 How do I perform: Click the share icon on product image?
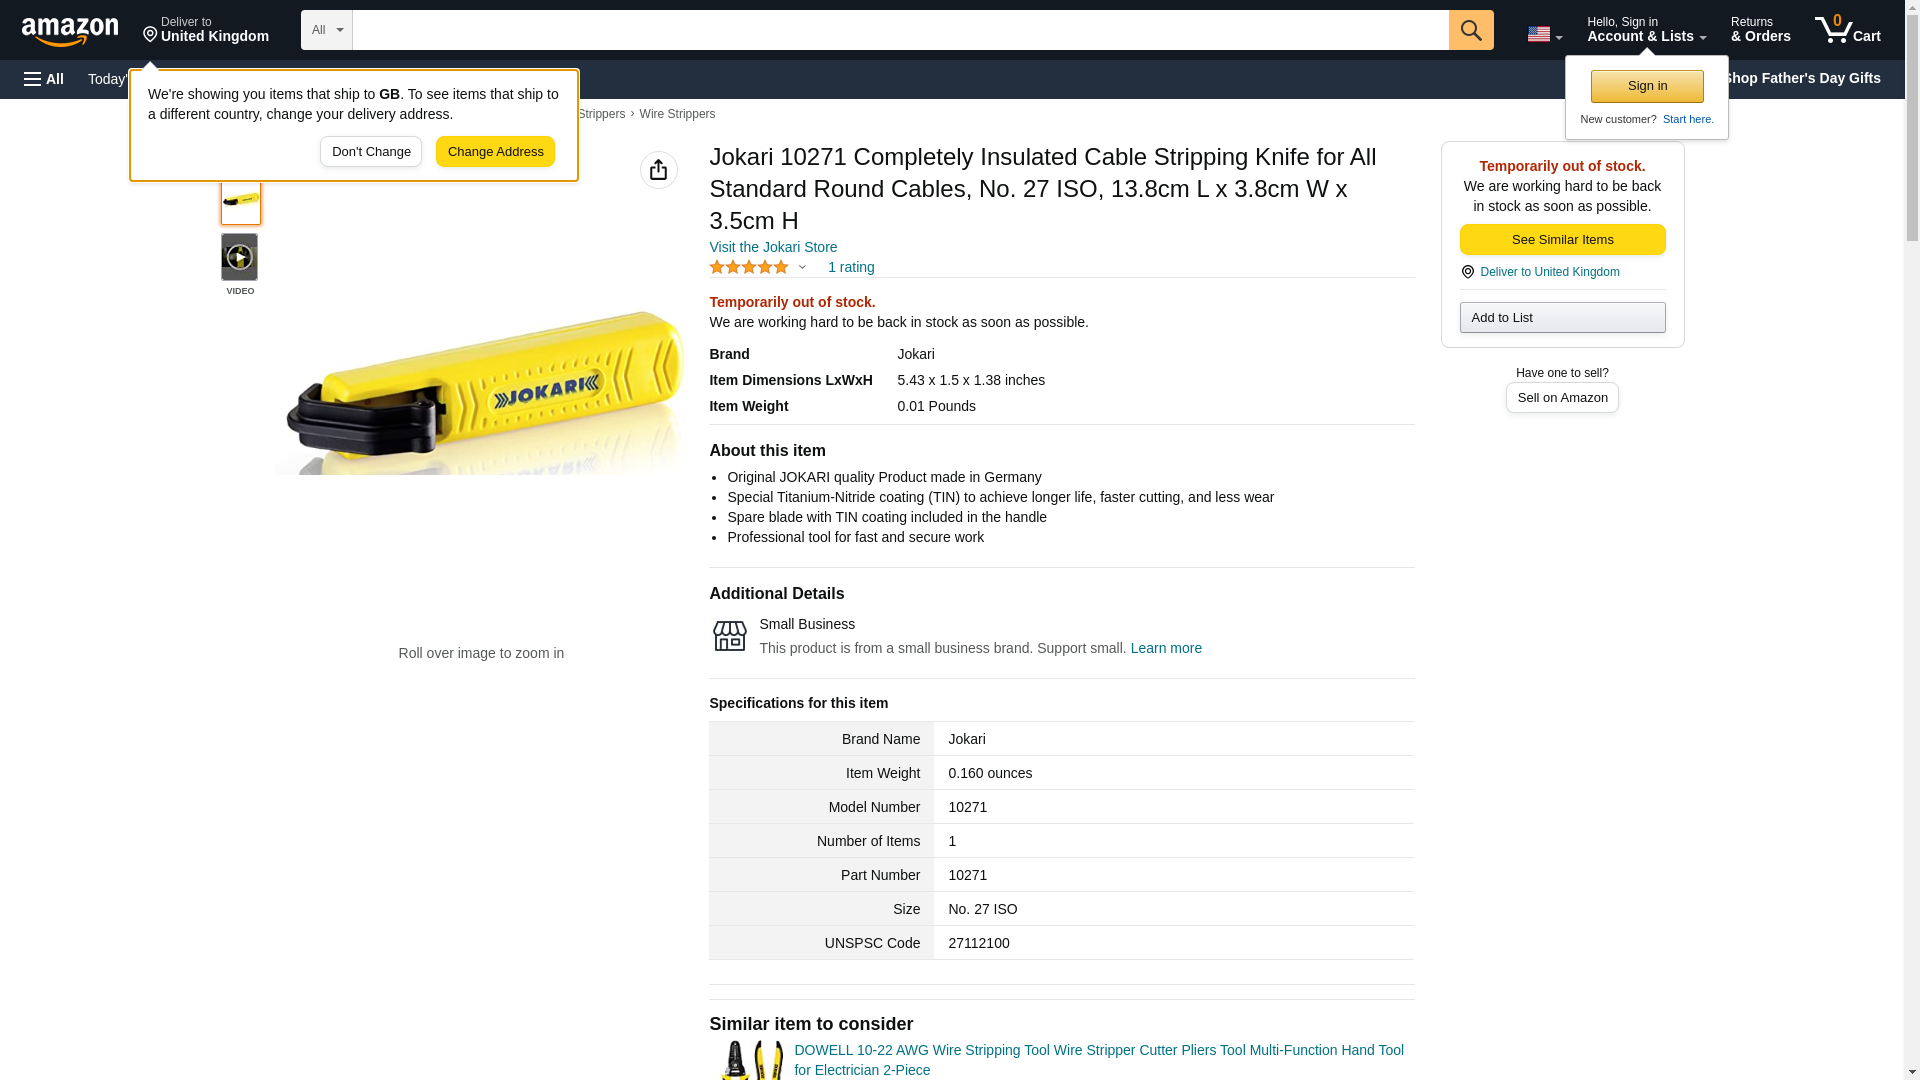[658, 170]
